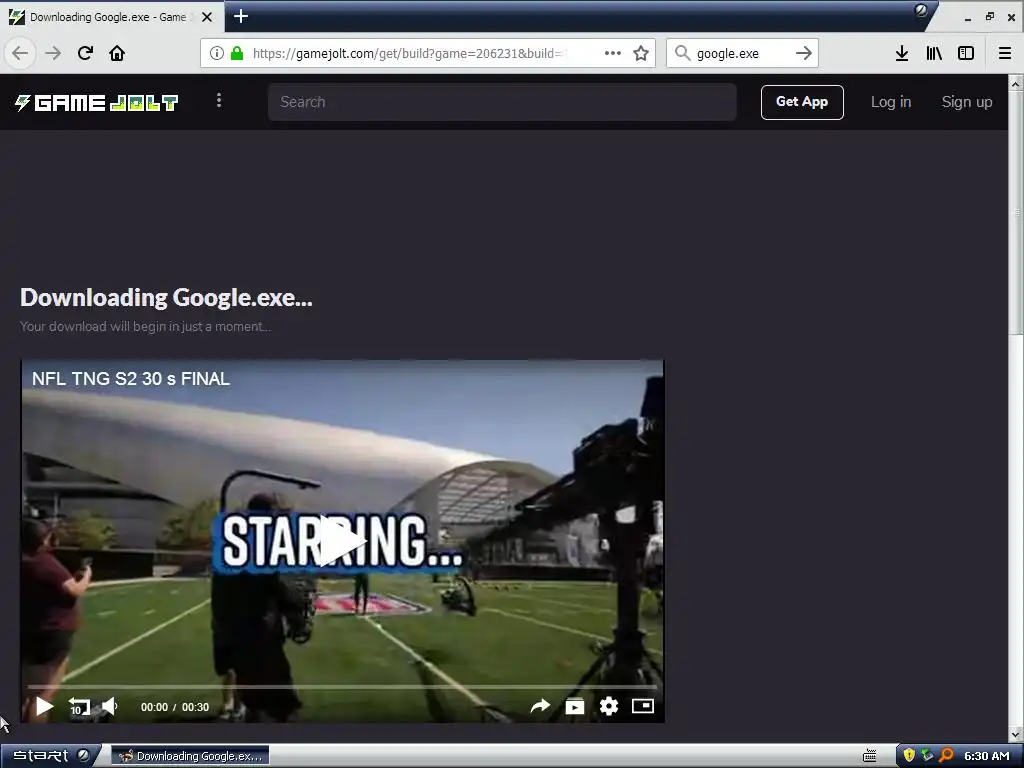This screenshot has height=768, width=1024.
Task: Click the title bar blocked-circle icon
Action: pyautogui.click(x=921, y=10)
